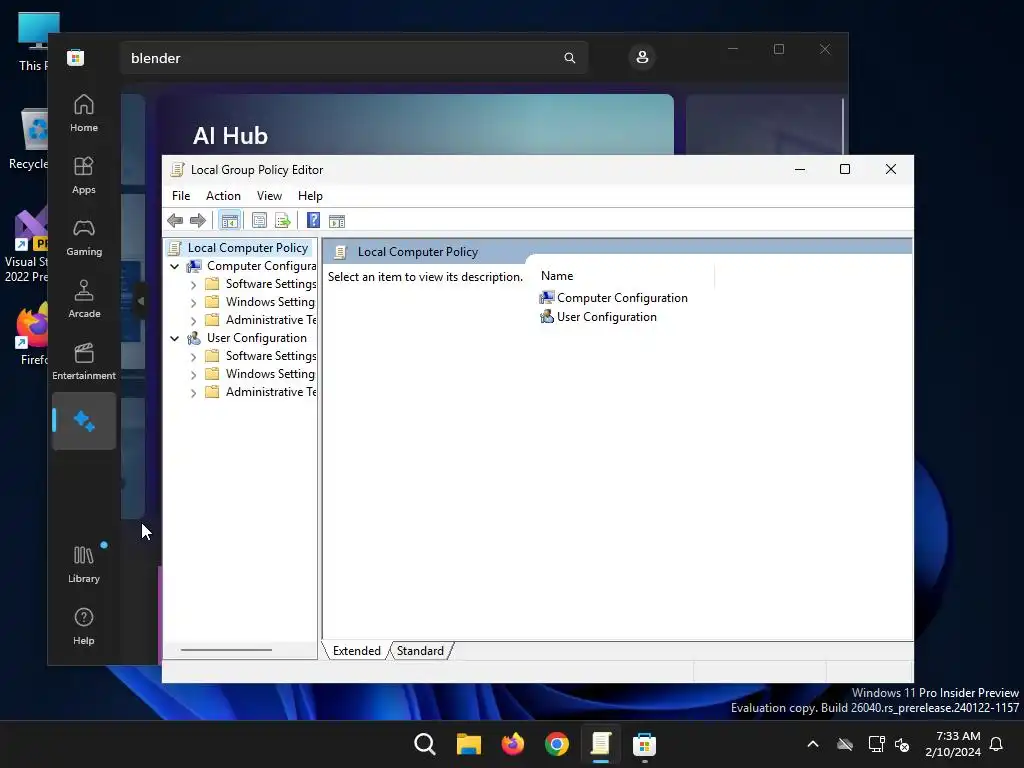Viewport: 1024px width, 768px height.
Task: Collapse User Configuration tree node
Action: [174, 338]
